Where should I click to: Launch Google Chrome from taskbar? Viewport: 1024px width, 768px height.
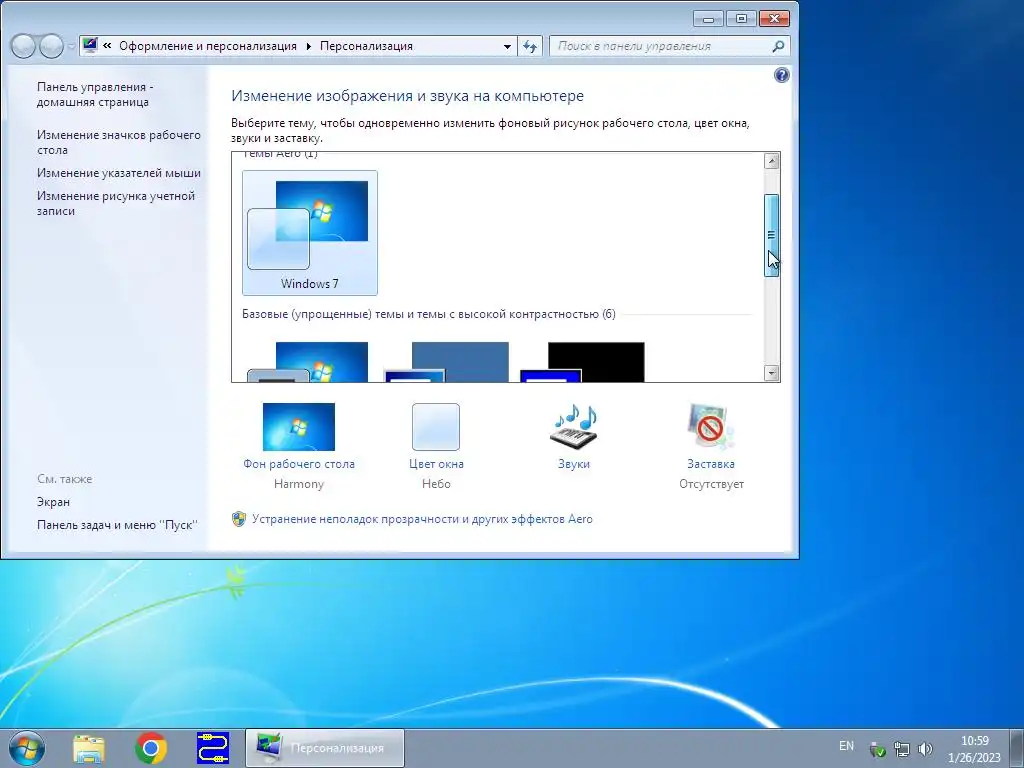click(151, 748)
